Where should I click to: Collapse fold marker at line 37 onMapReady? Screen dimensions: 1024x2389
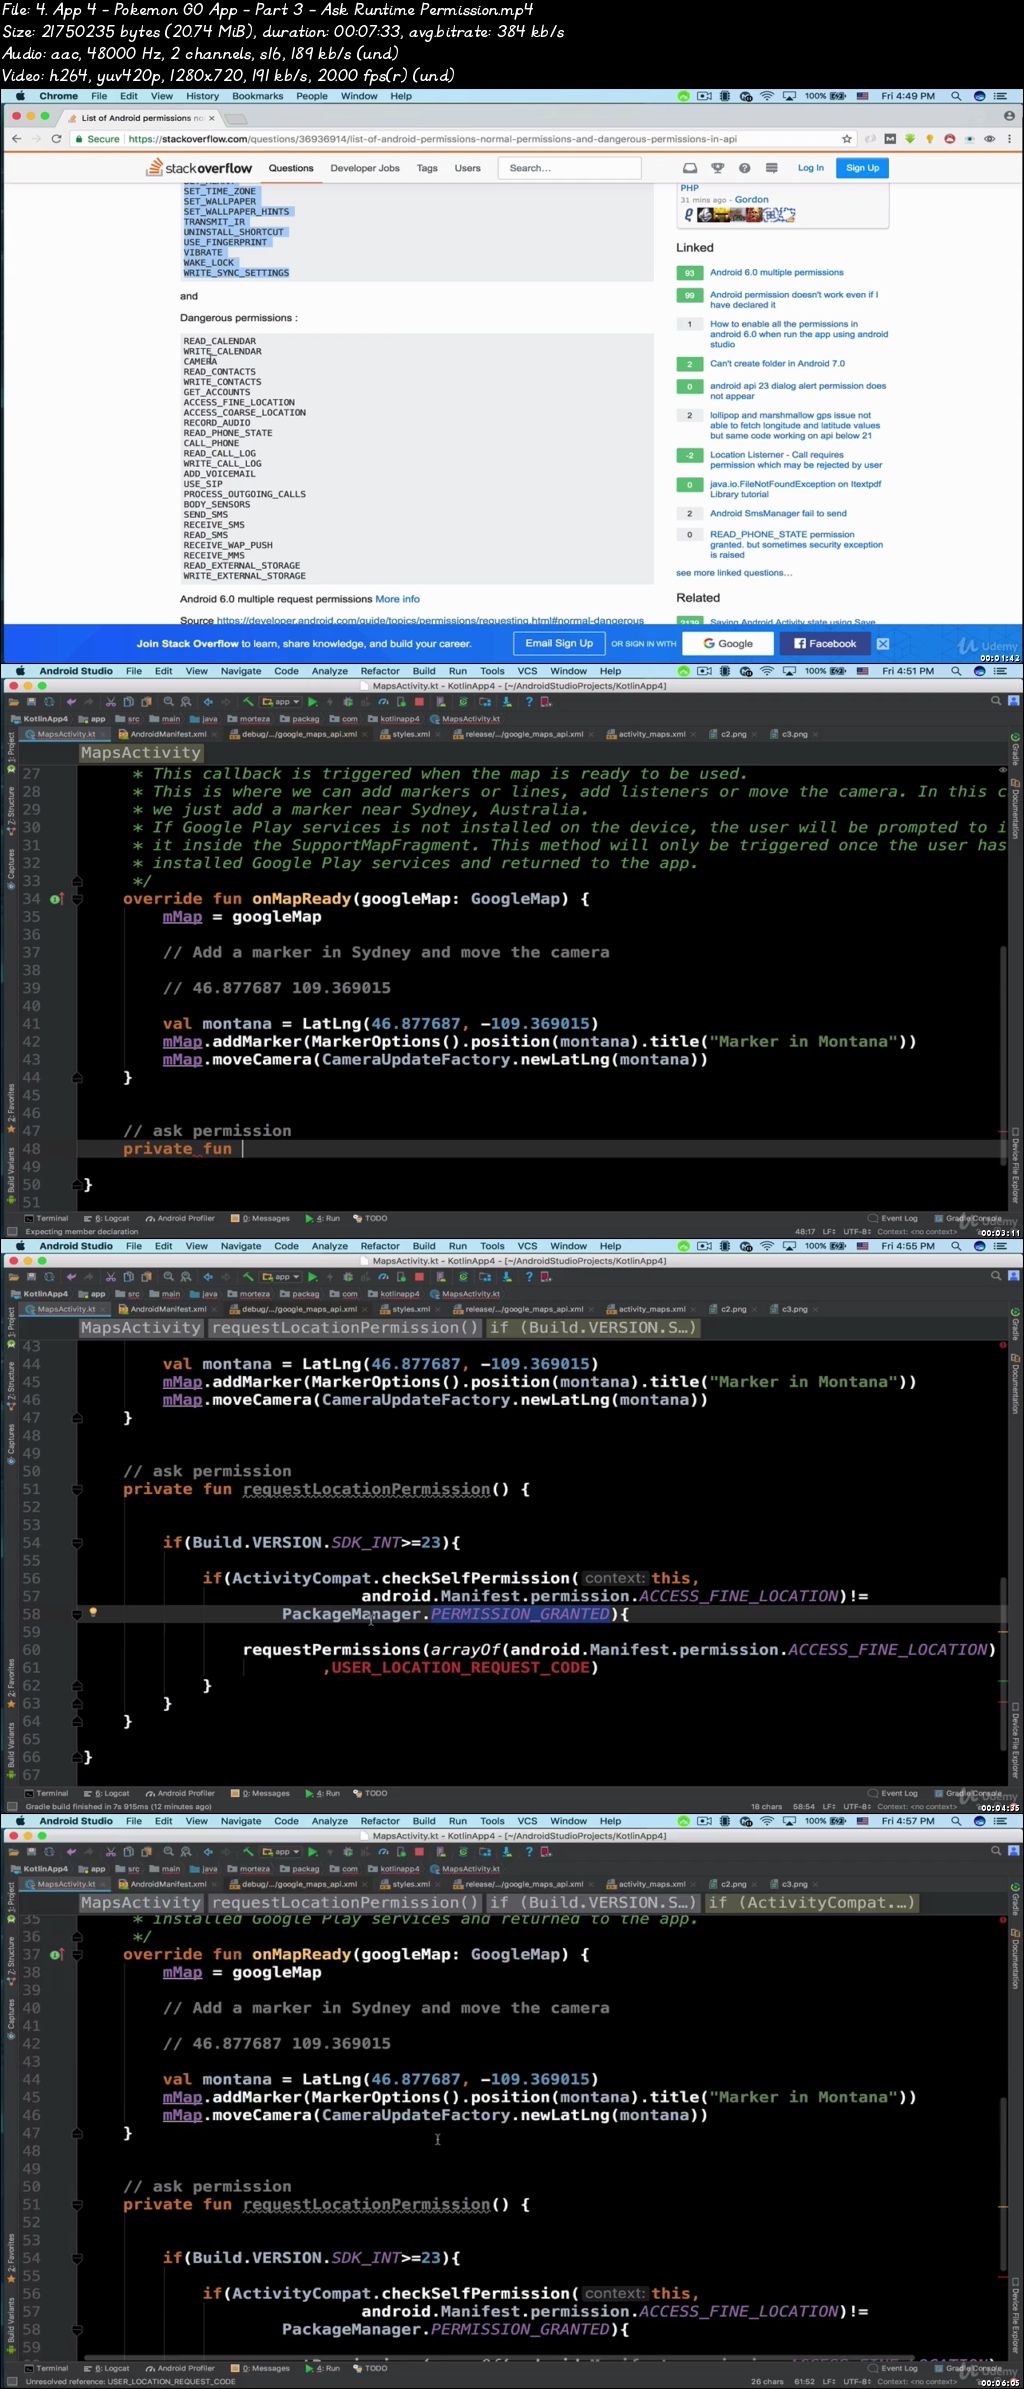click(x=77, y=1954)
